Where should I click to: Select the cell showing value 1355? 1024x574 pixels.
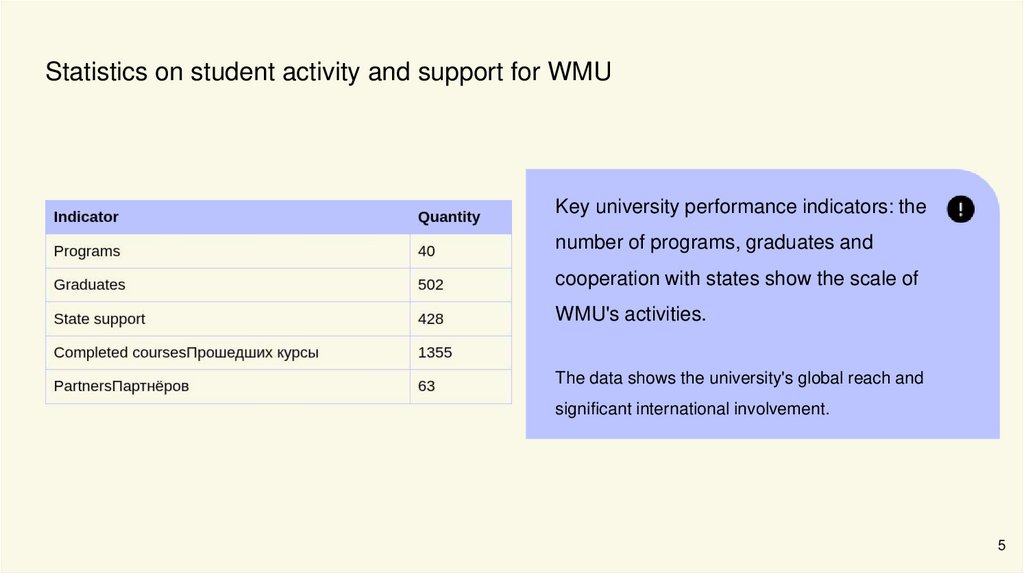point(435,353)
